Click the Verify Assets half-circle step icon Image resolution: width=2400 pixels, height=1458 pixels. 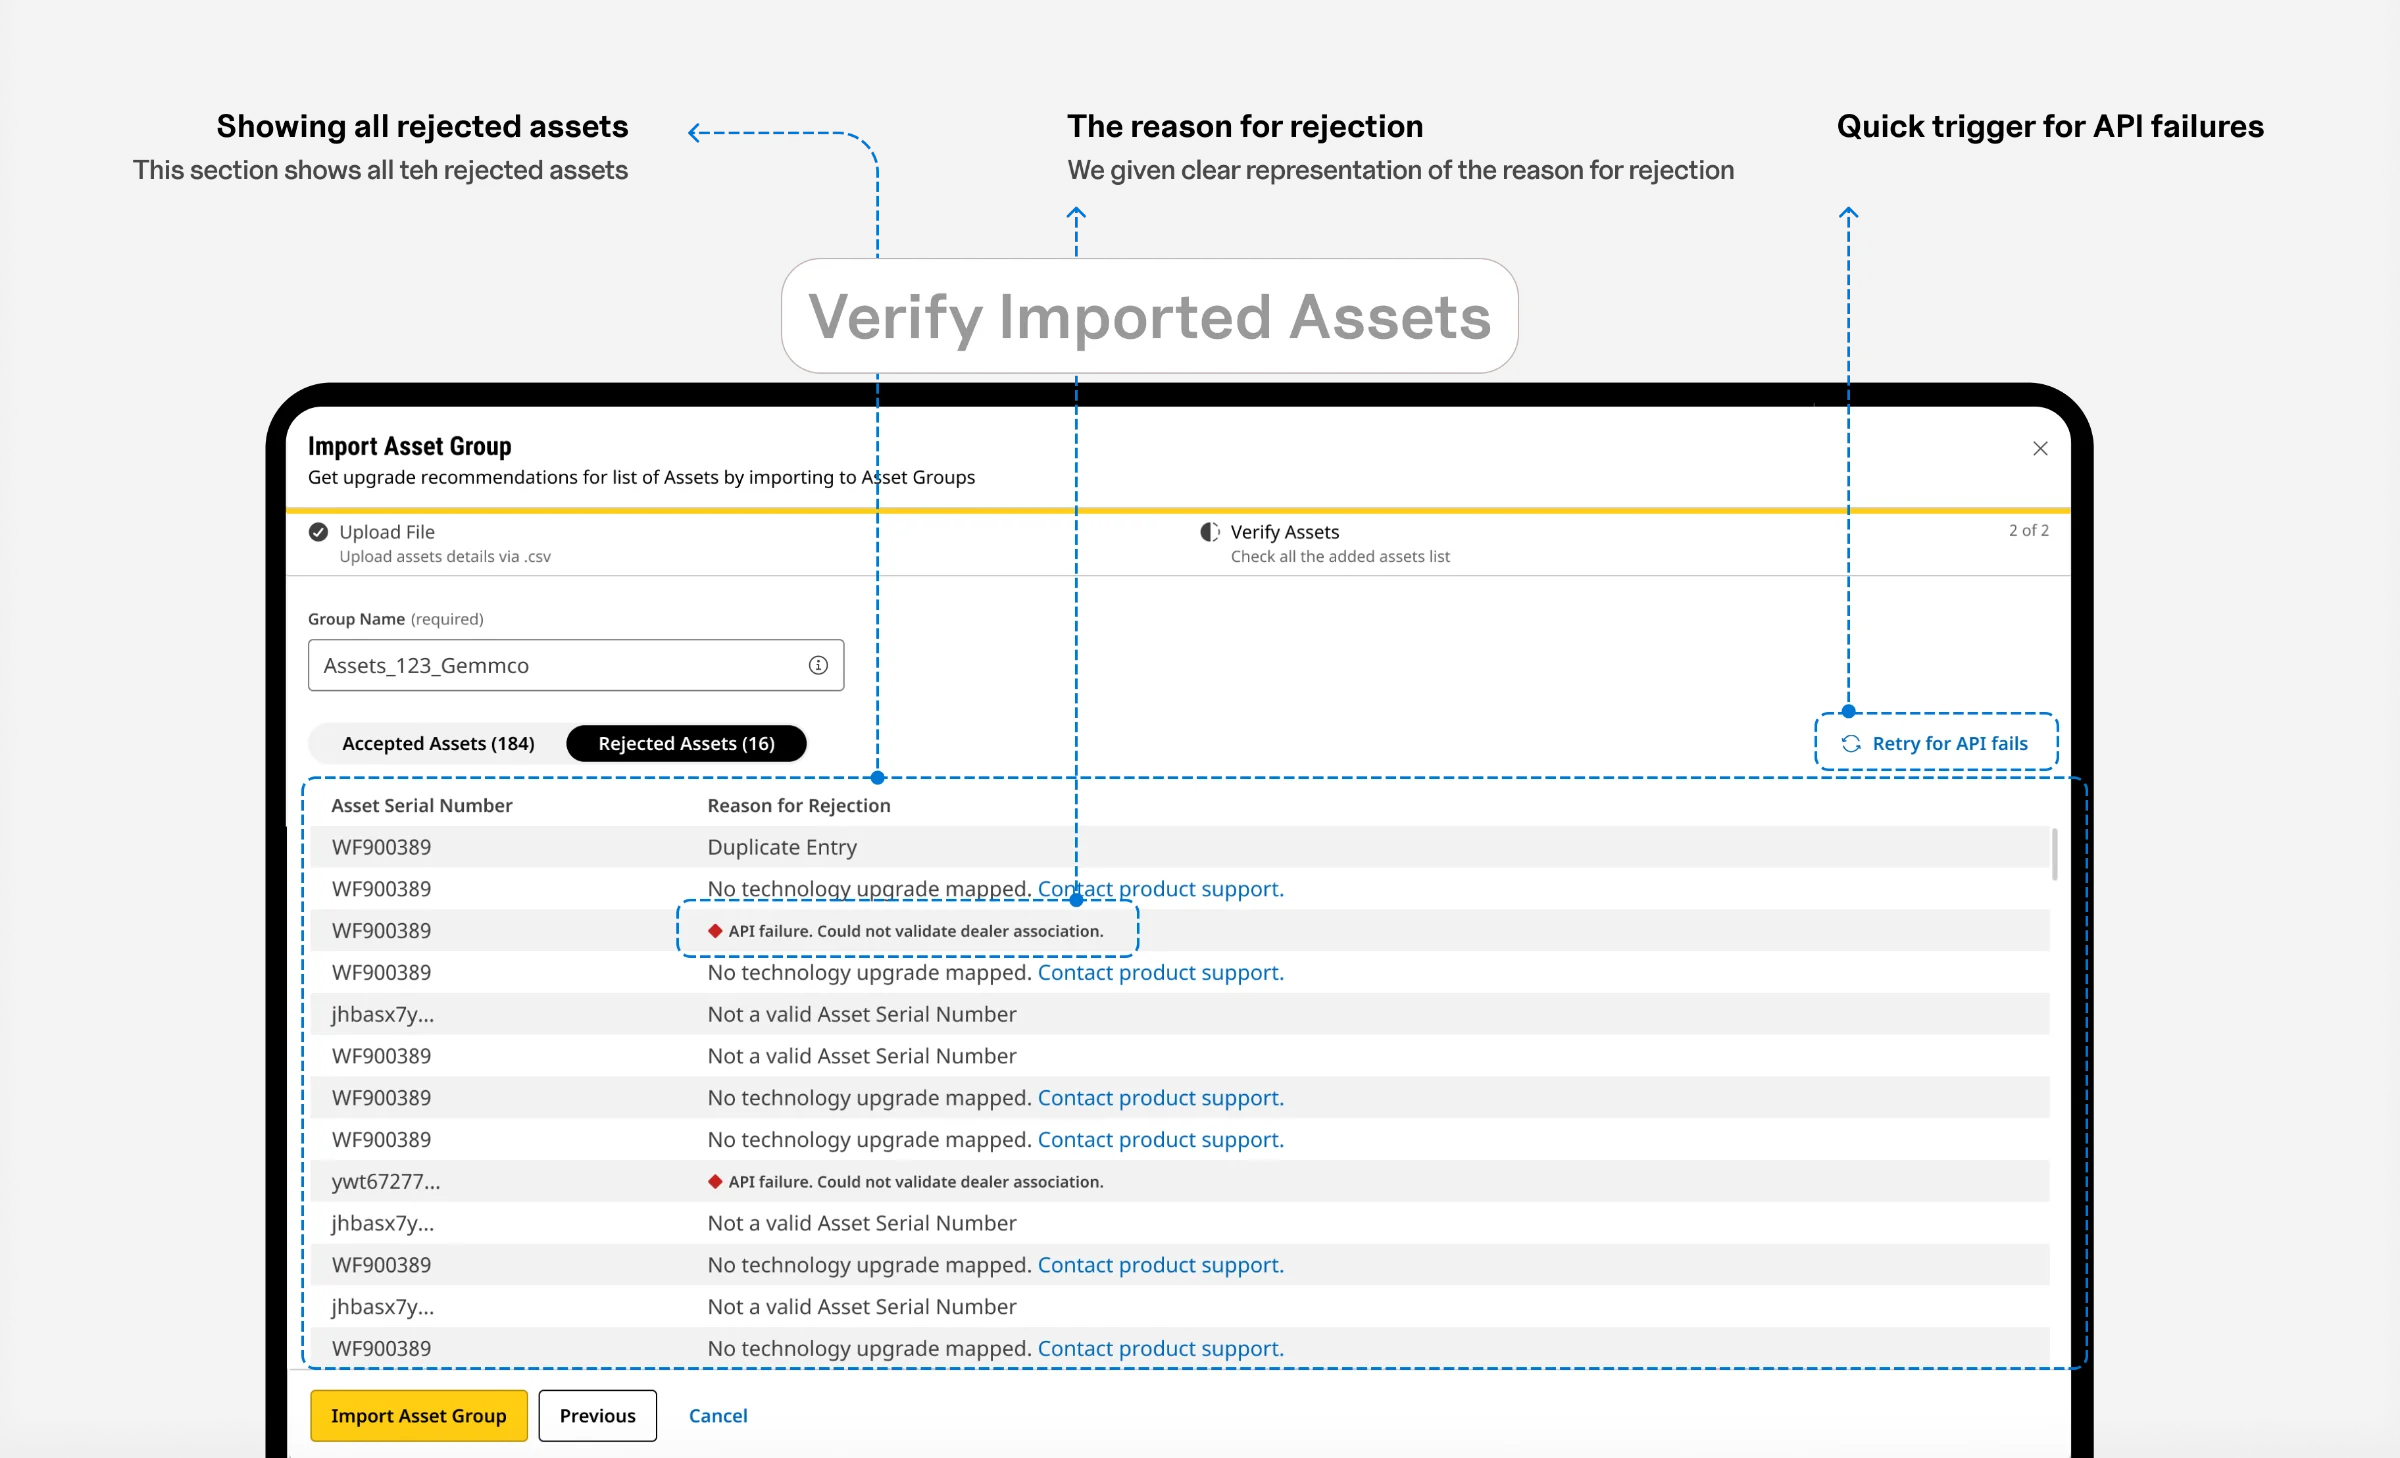1210,532
